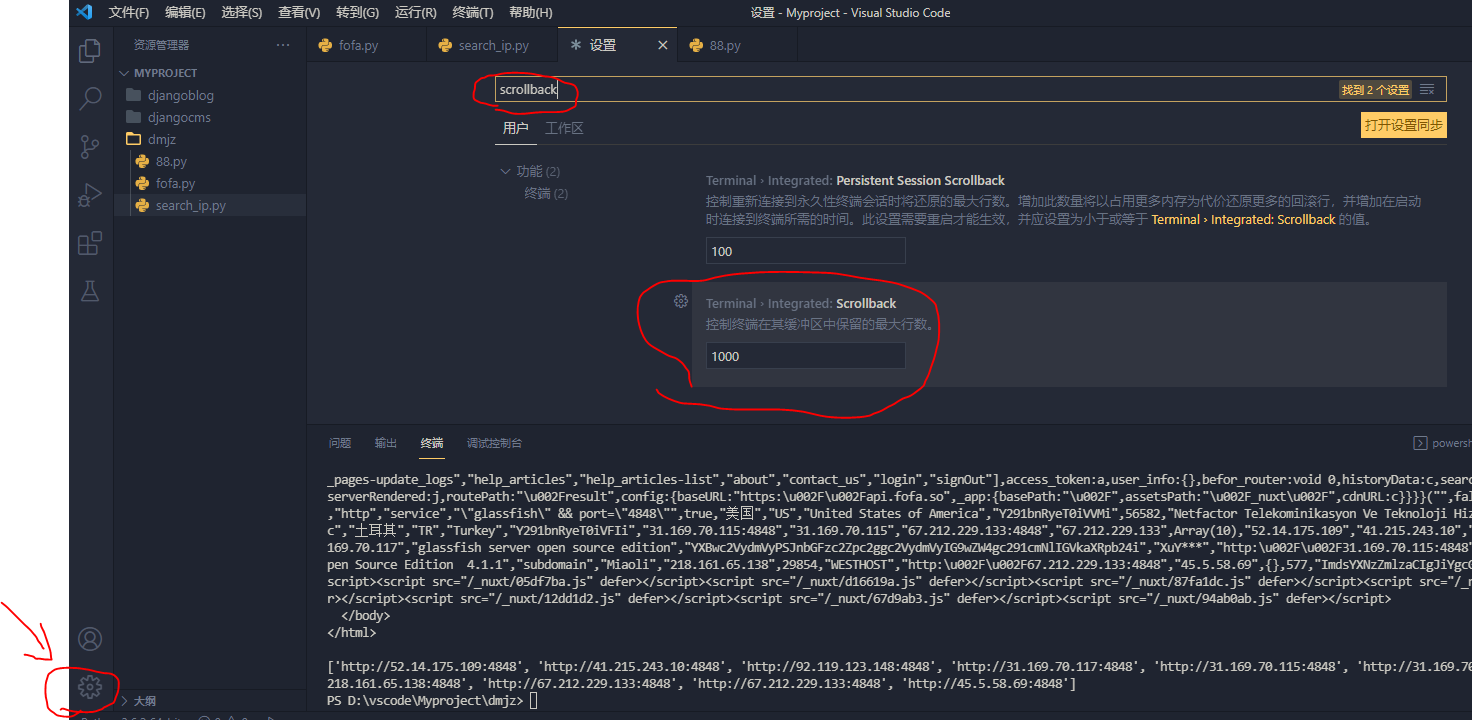
Task: Open the Run and Debug view
Action: coord(90,195)
